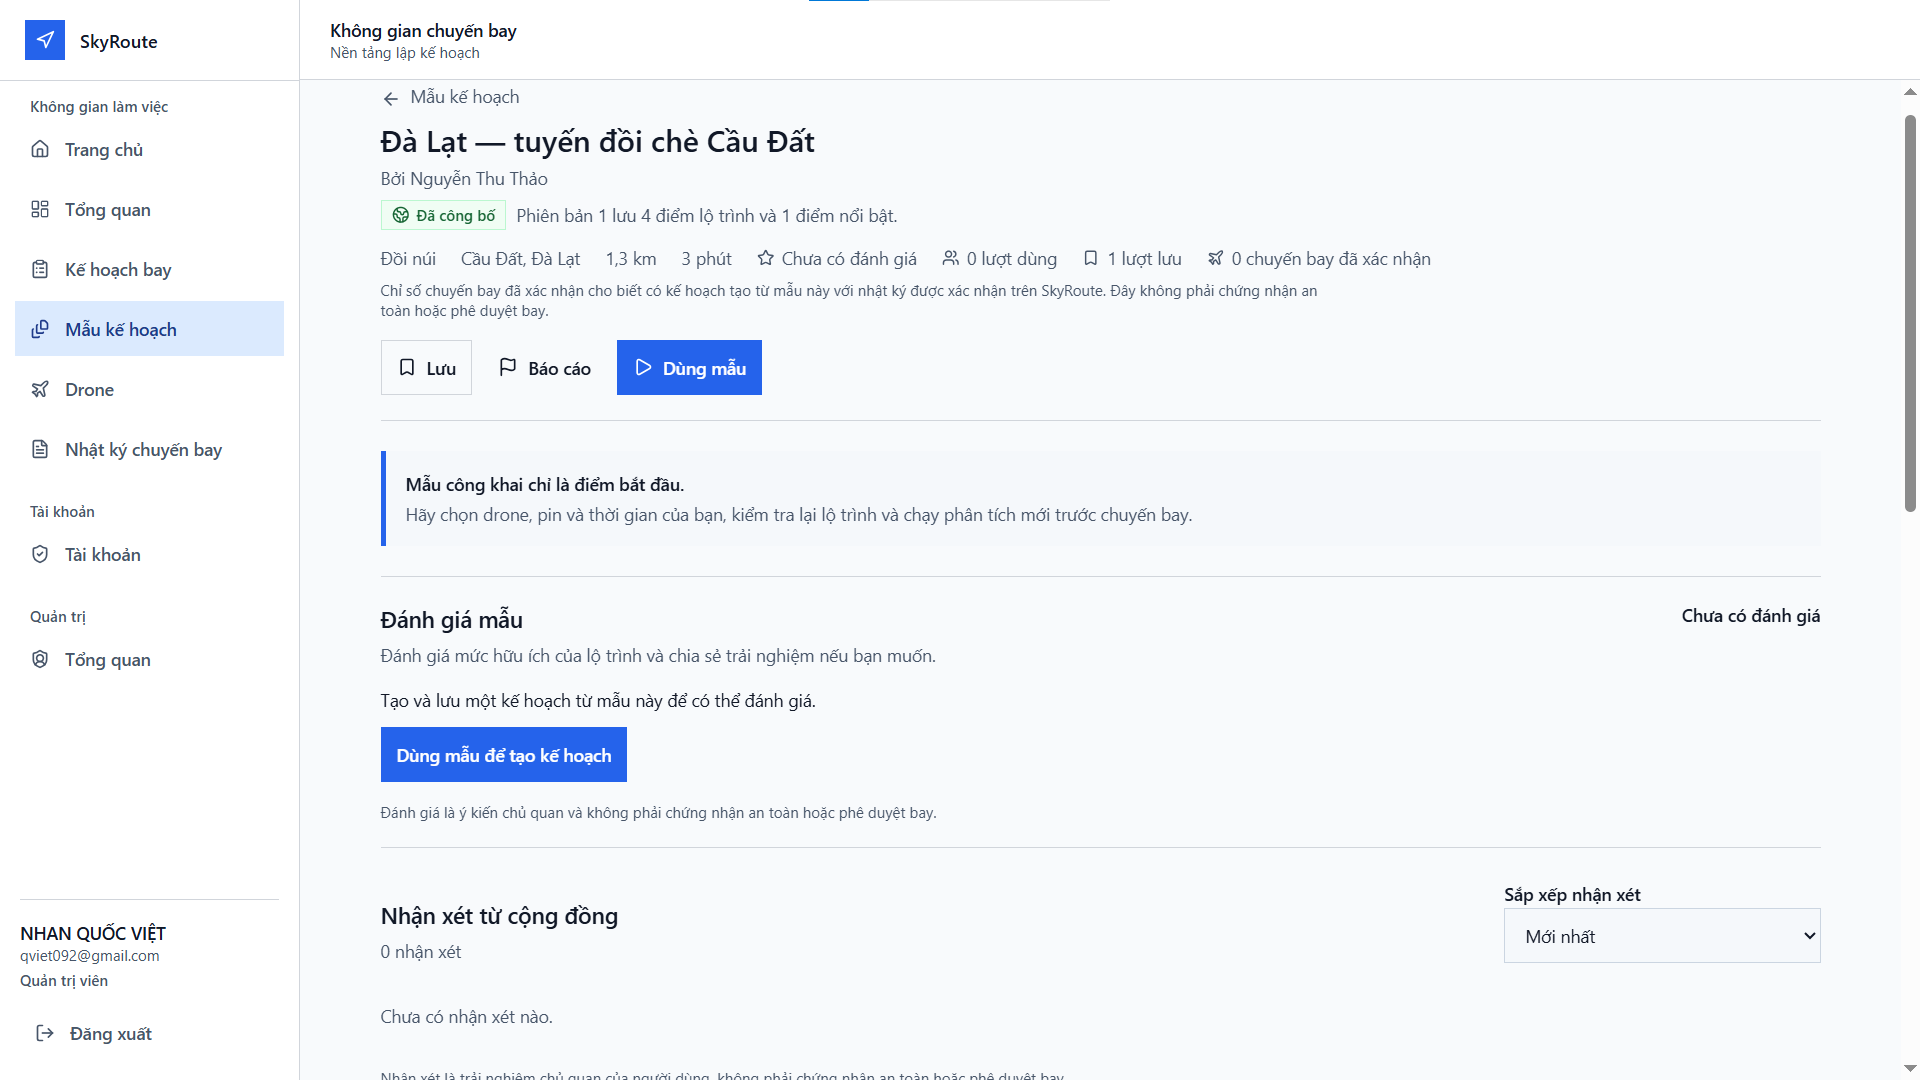This screenshot has height=1080, width=1920.
Task: Click the Tài khoản shield icon
Action: pos(40,554)
